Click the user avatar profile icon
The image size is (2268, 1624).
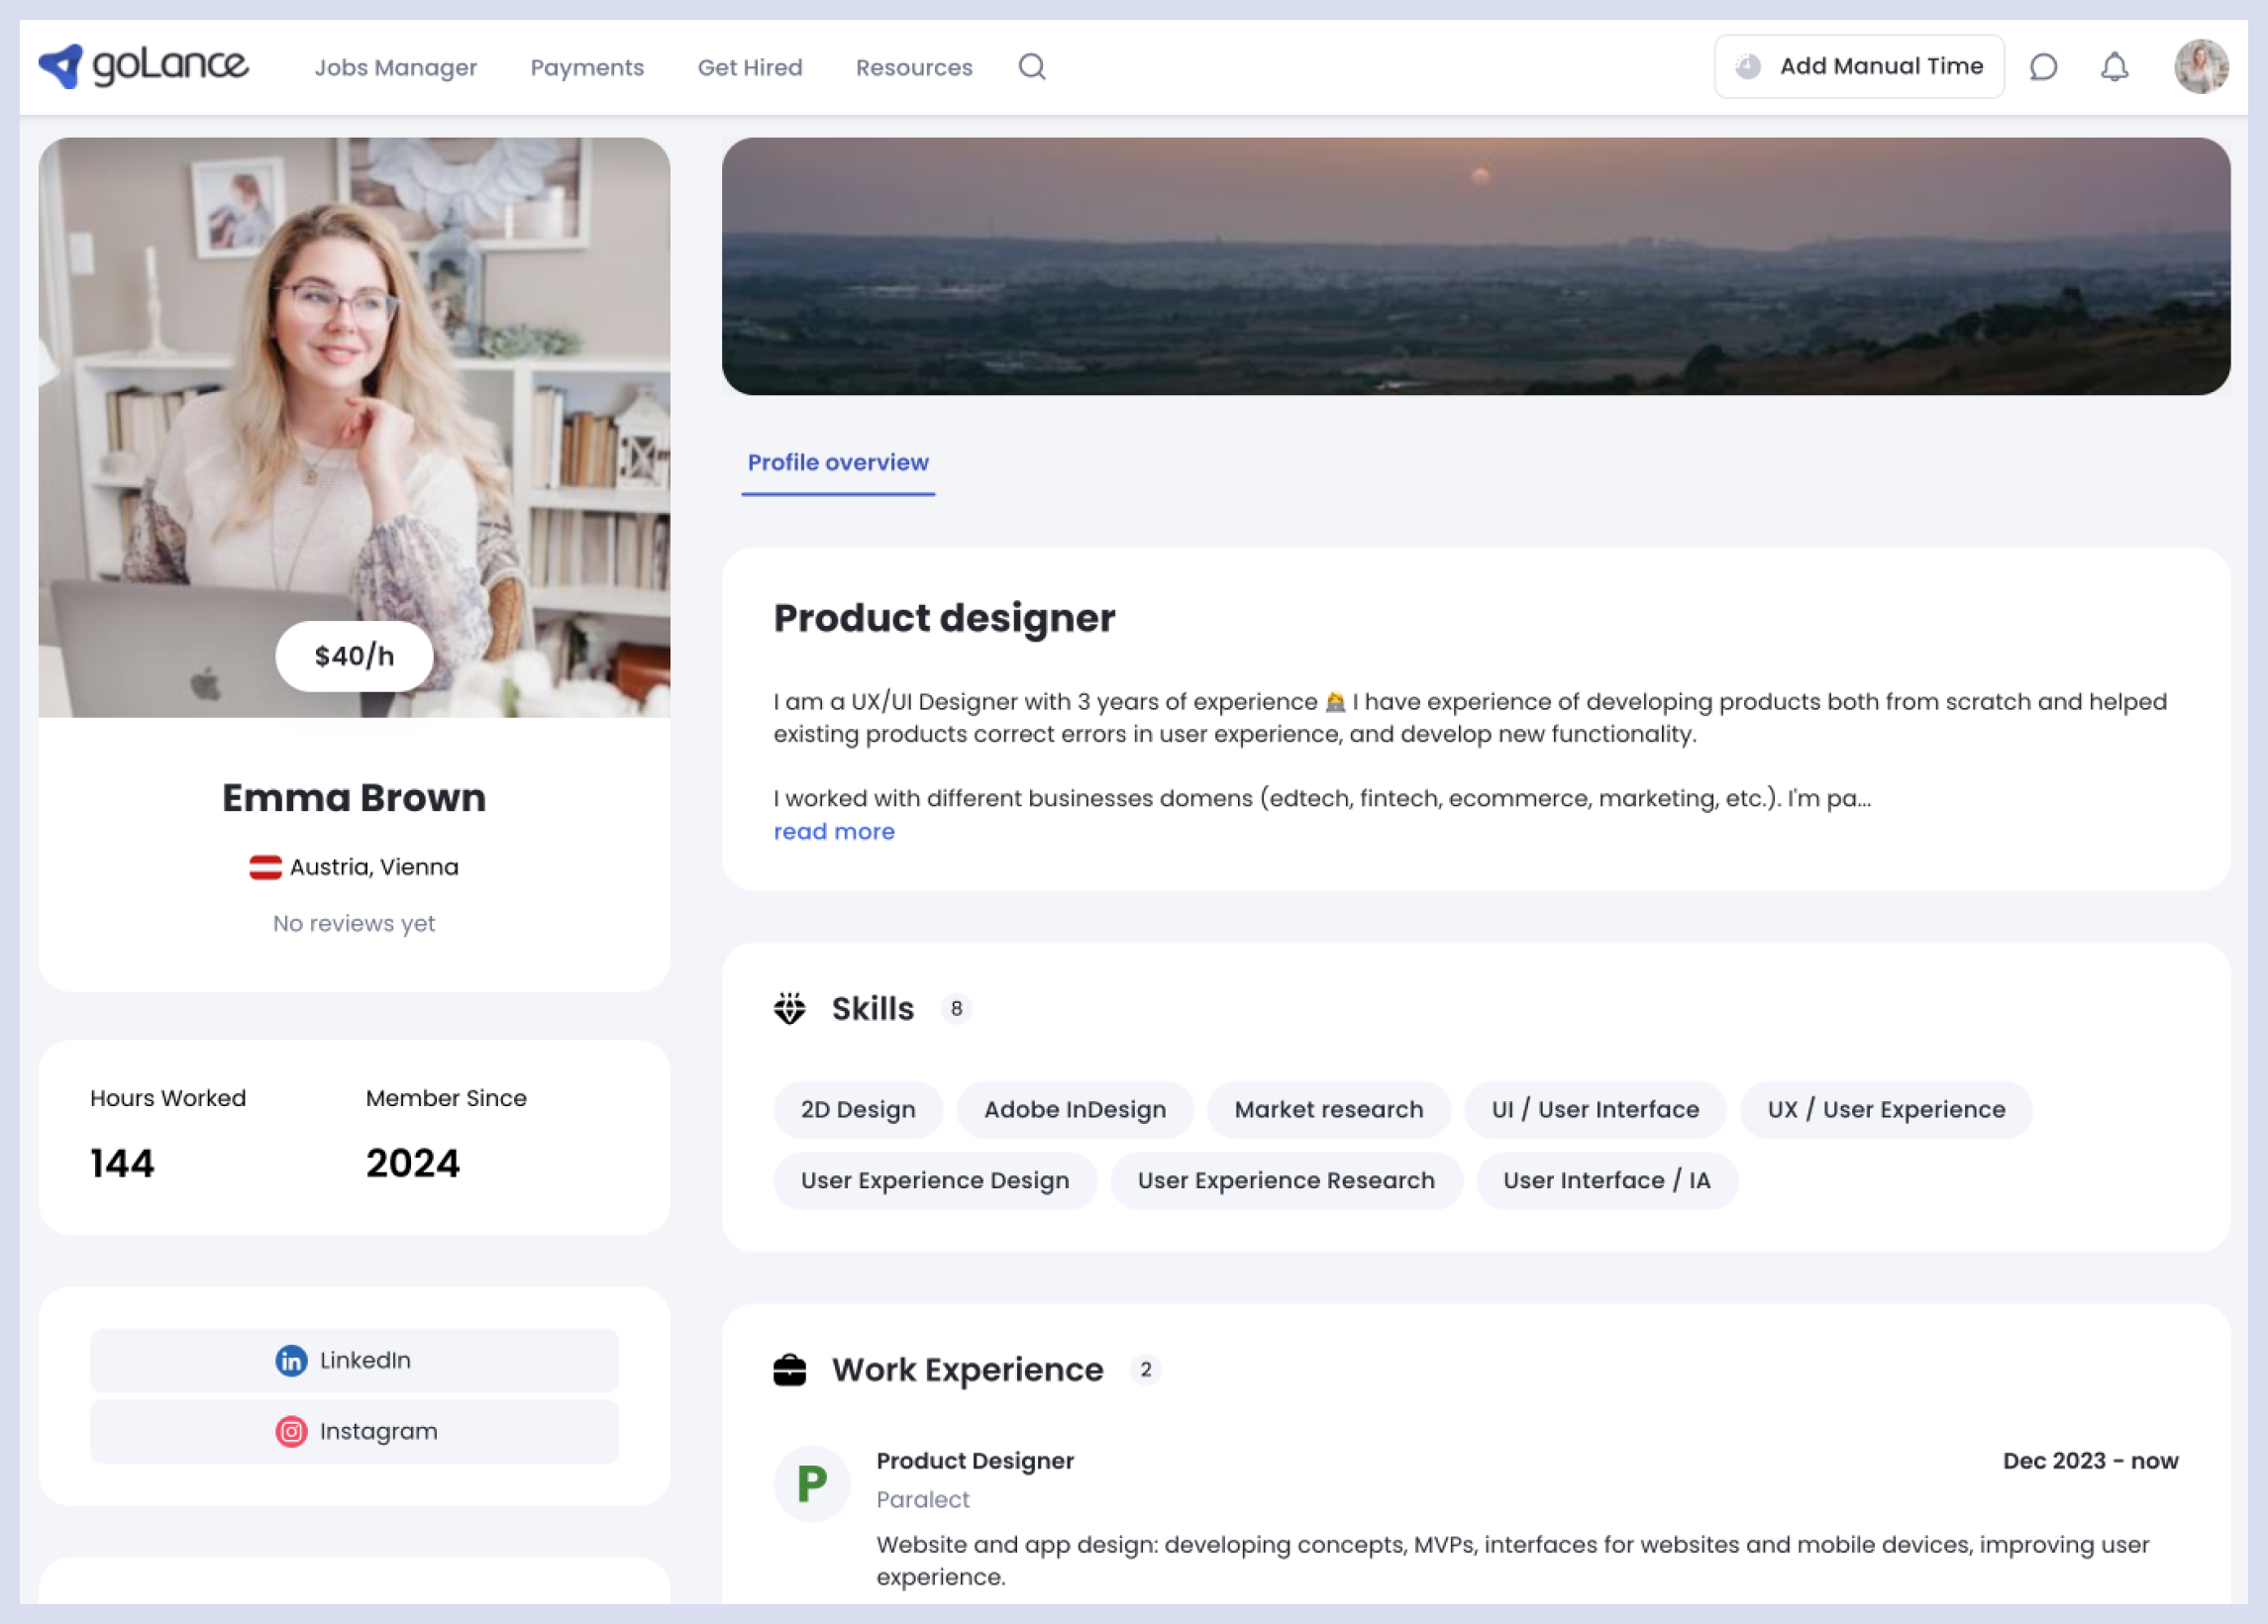tap(2200, 66)
